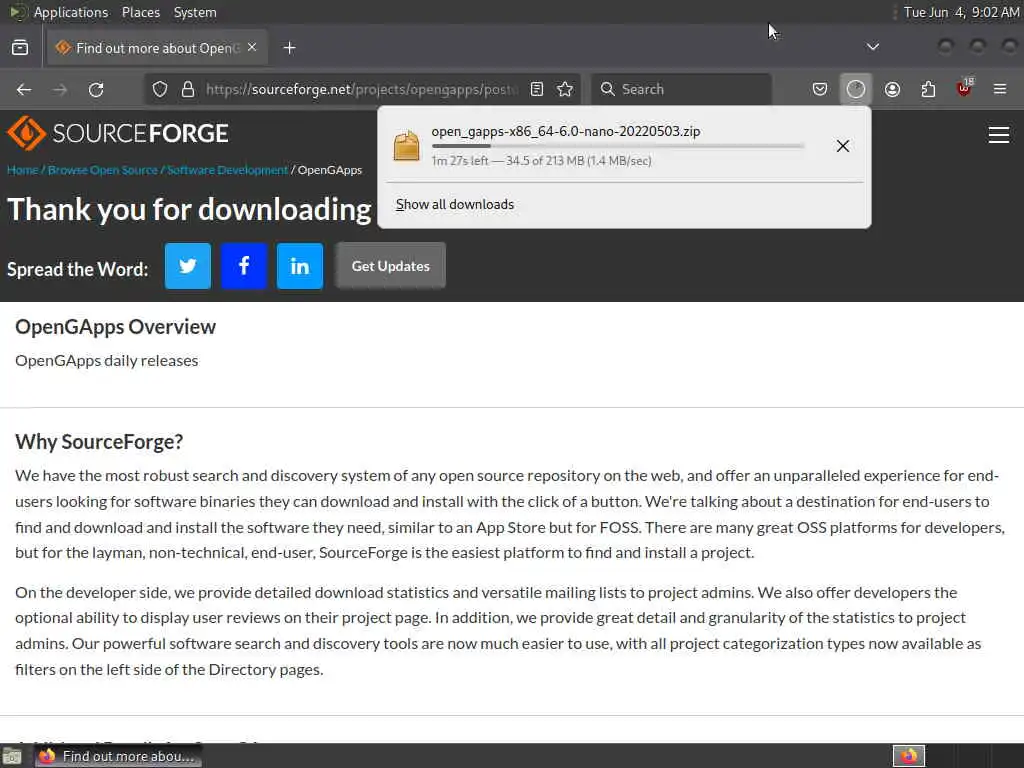Open the Firefox View button
1024x768 pixels.
tap(20, 48)
